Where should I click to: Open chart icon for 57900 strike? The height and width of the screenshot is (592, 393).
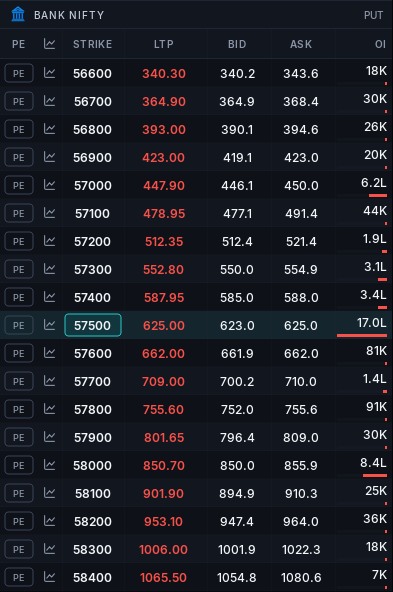tap(49, 437)
